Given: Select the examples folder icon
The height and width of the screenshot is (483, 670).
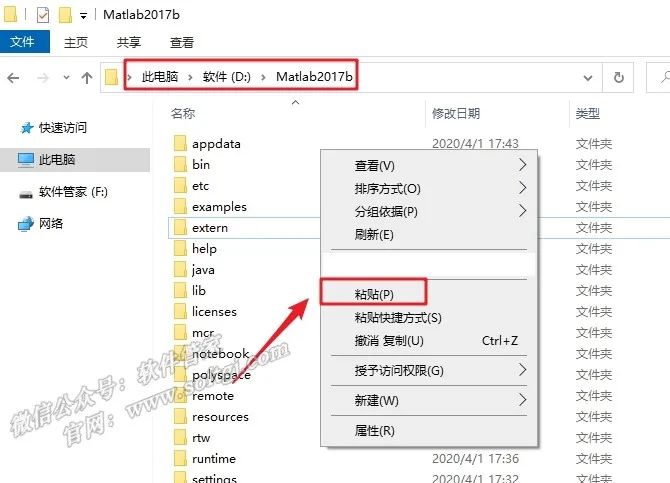Looking at the screenshot, I should click(x=180, y=206).
